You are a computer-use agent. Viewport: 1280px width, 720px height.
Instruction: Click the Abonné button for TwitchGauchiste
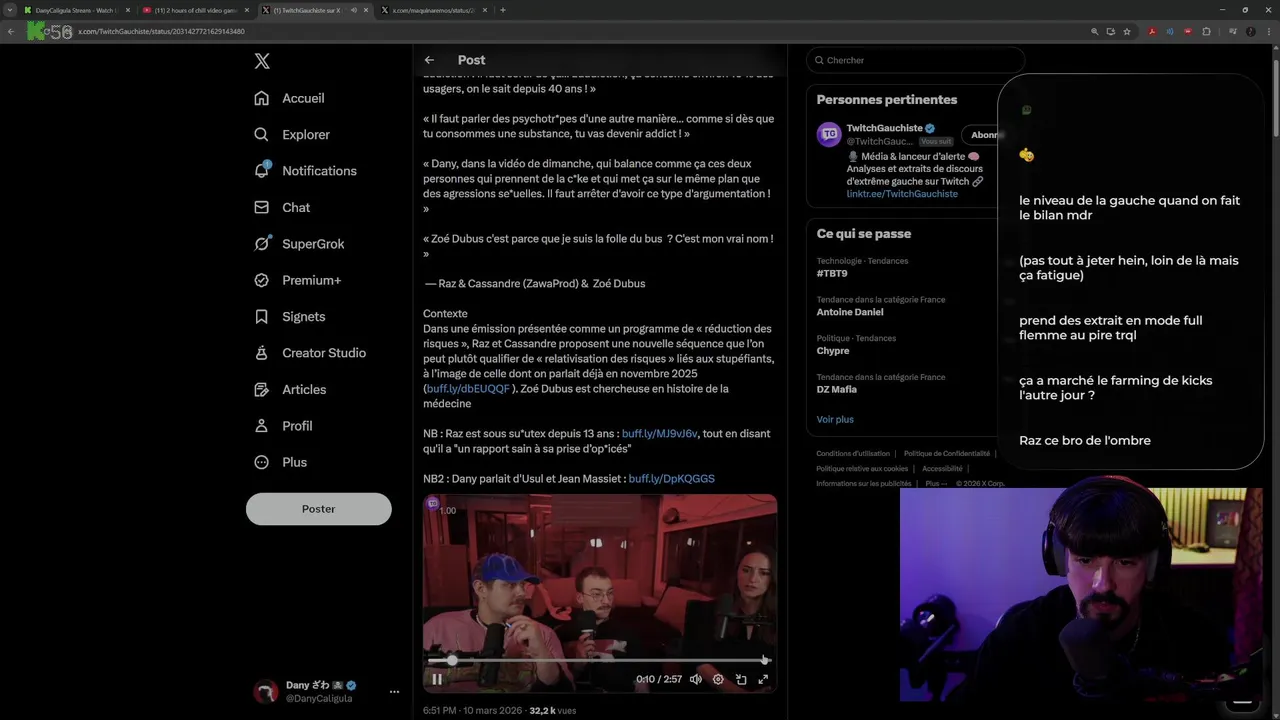pyautogui.click(x=983, y=135)
